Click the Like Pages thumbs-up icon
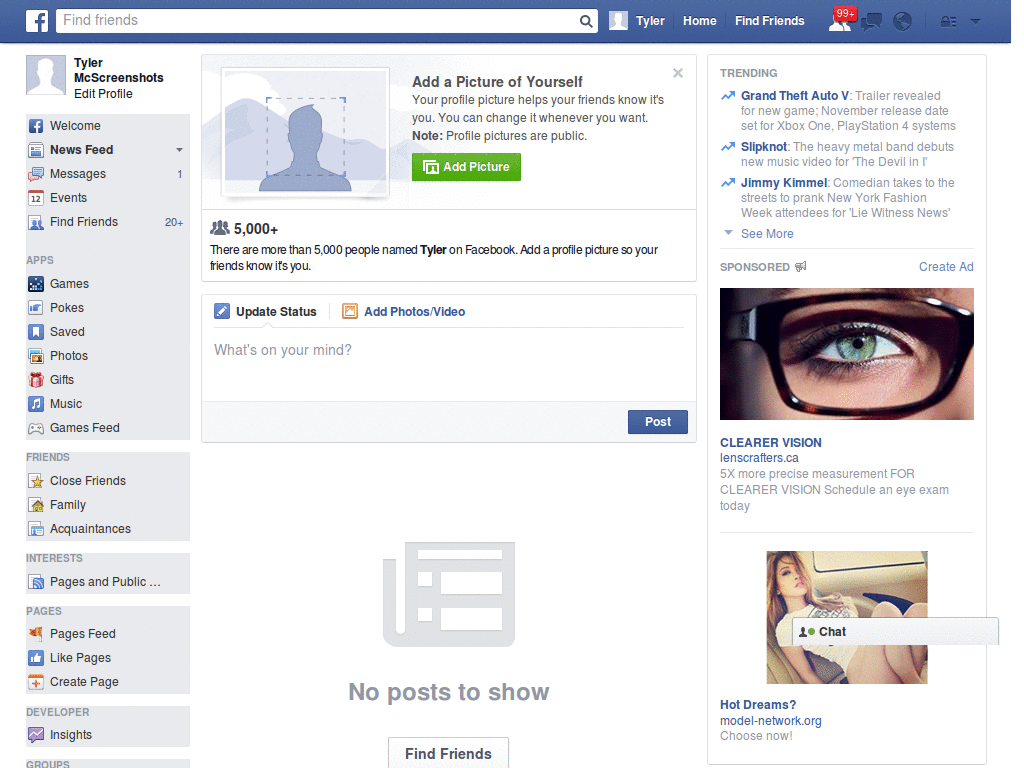 tap(36, 658)
